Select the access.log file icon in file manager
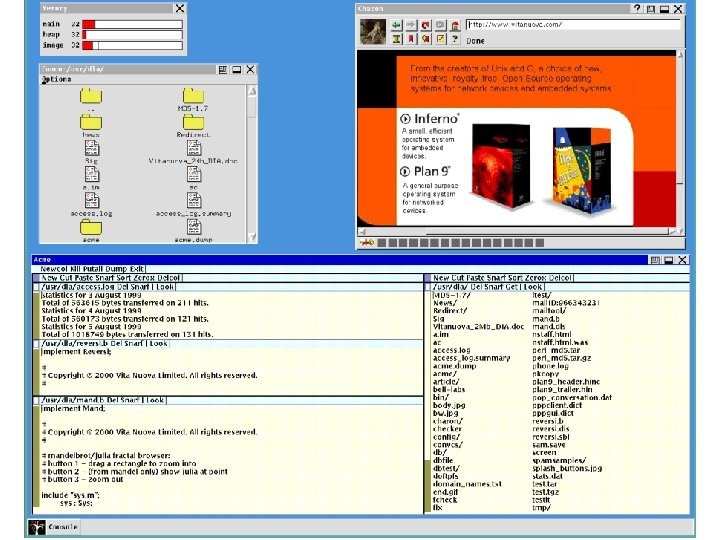 91,201
